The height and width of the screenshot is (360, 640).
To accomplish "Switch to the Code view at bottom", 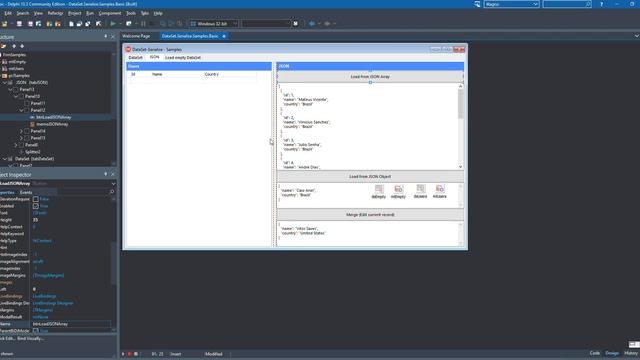I will coord(595,353).
